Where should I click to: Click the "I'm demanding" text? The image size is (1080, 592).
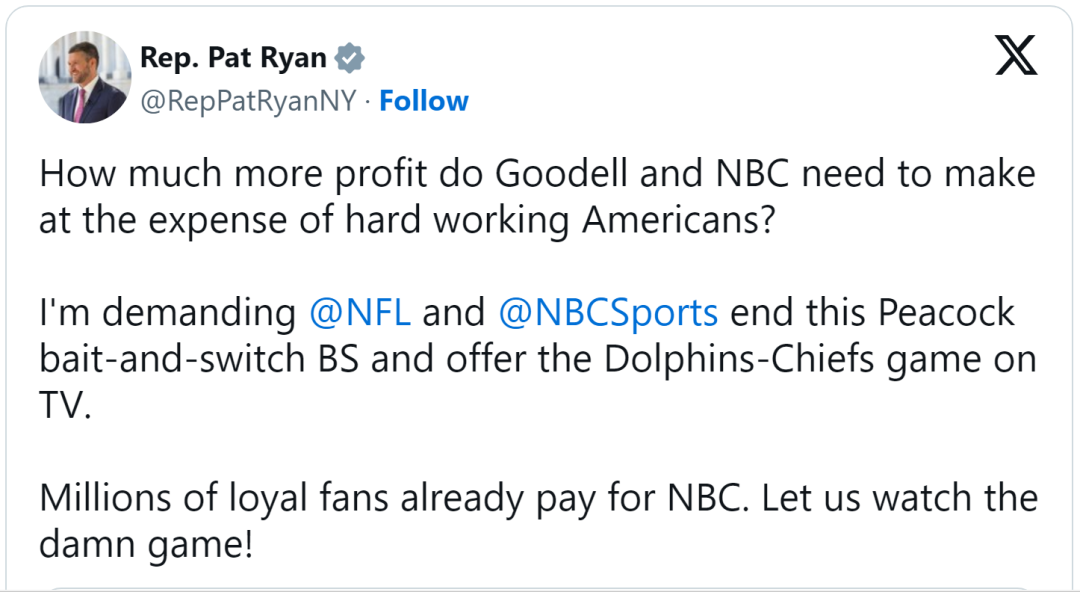(167, 312)
